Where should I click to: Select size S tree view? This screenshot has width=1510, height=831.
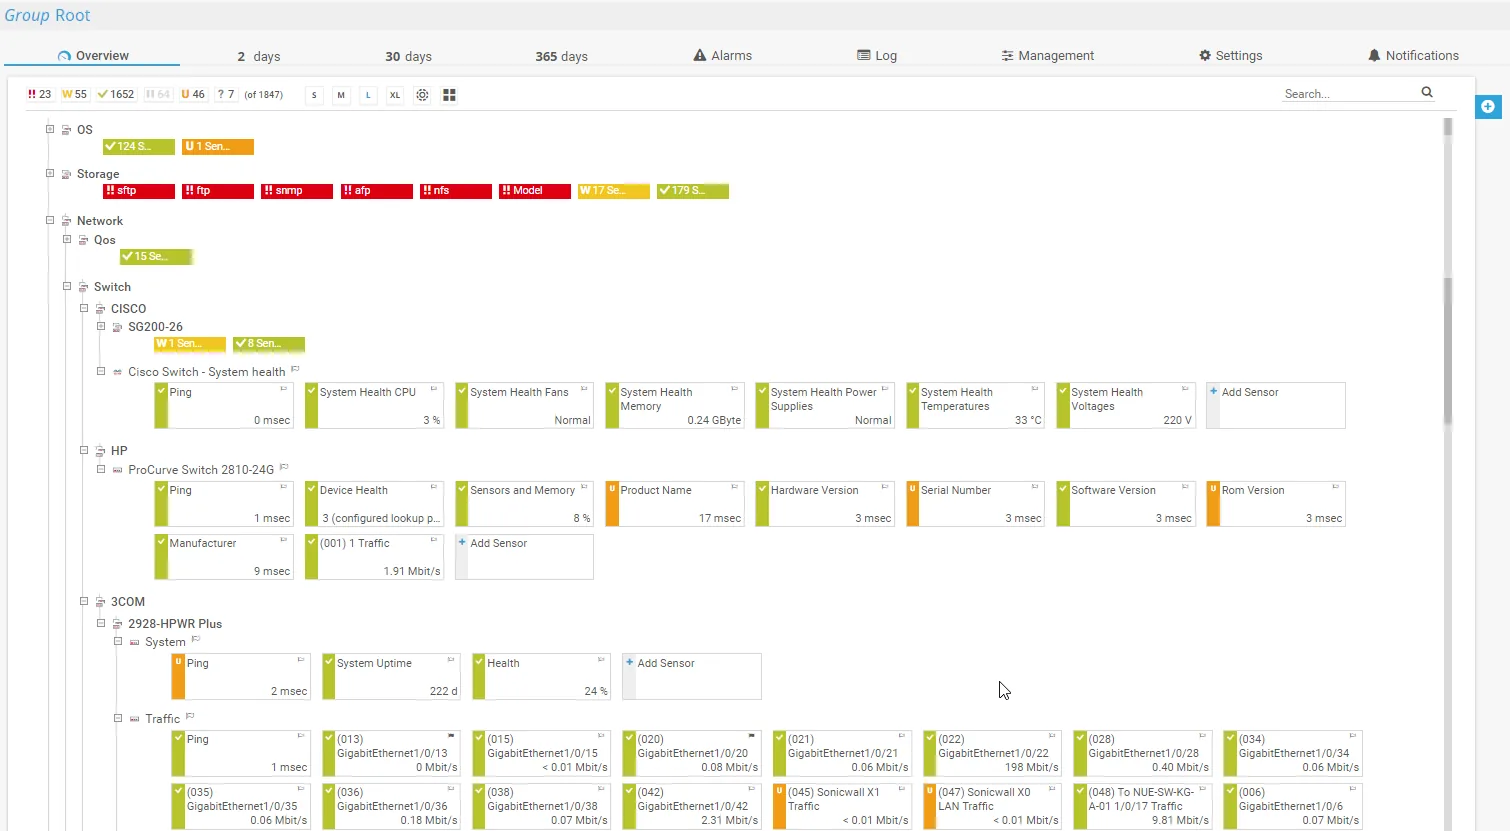314,95
